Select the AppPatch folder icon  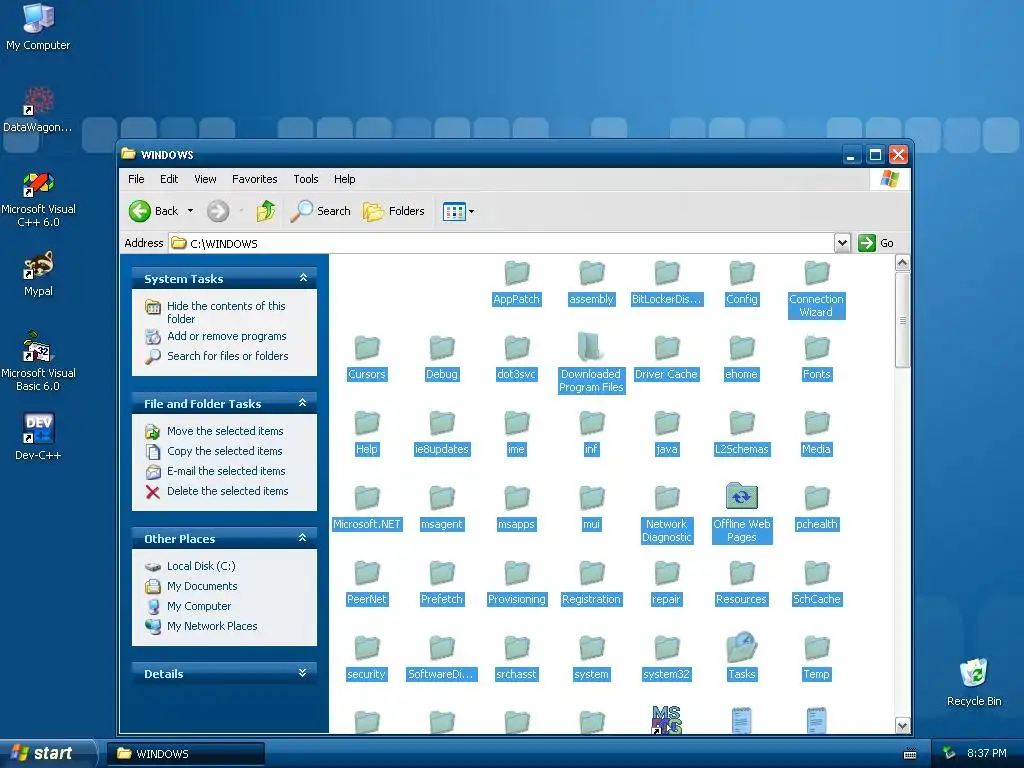click(517, 273)
